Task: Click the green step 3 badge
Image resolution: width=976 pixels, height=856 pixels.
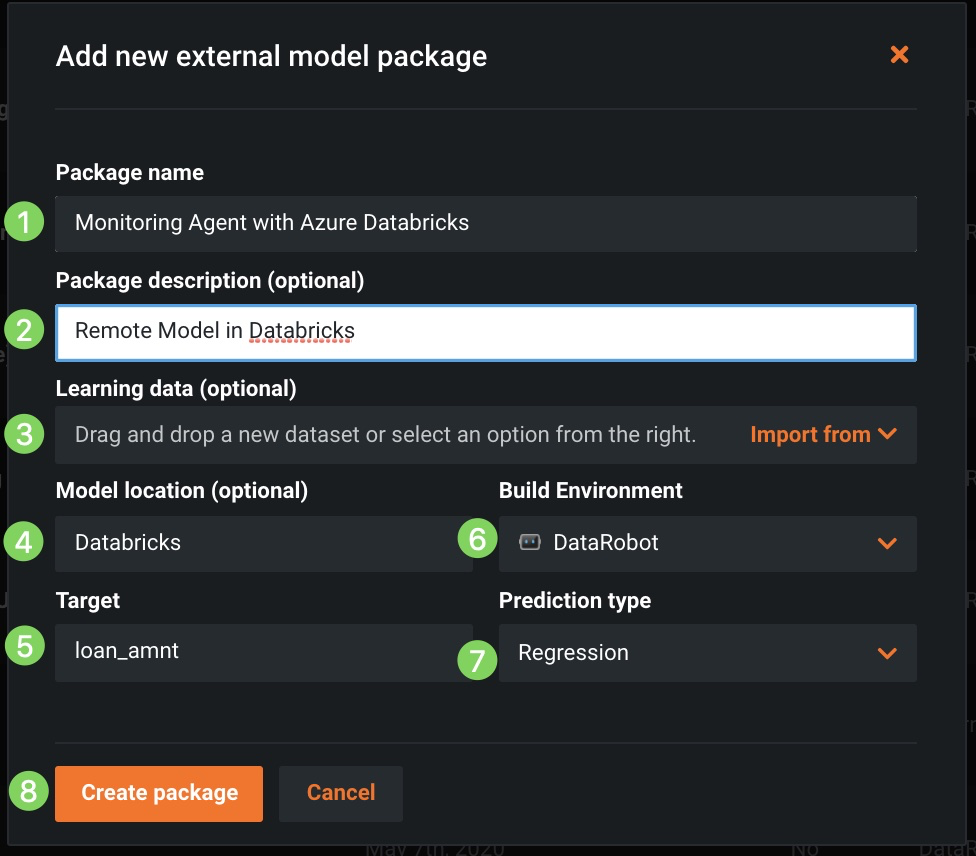Action: 25,434
